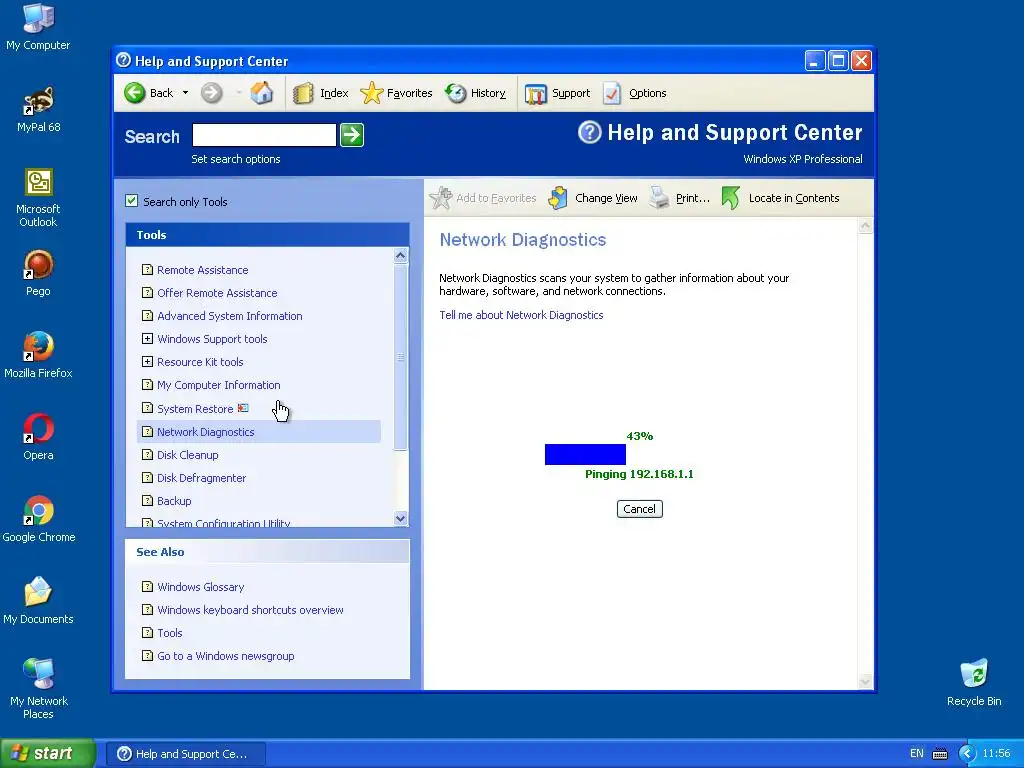Viewport: 1024px width, 768px height.
Task: Click the blue diagnostics progress bar
Action: (x=585, y=454)
